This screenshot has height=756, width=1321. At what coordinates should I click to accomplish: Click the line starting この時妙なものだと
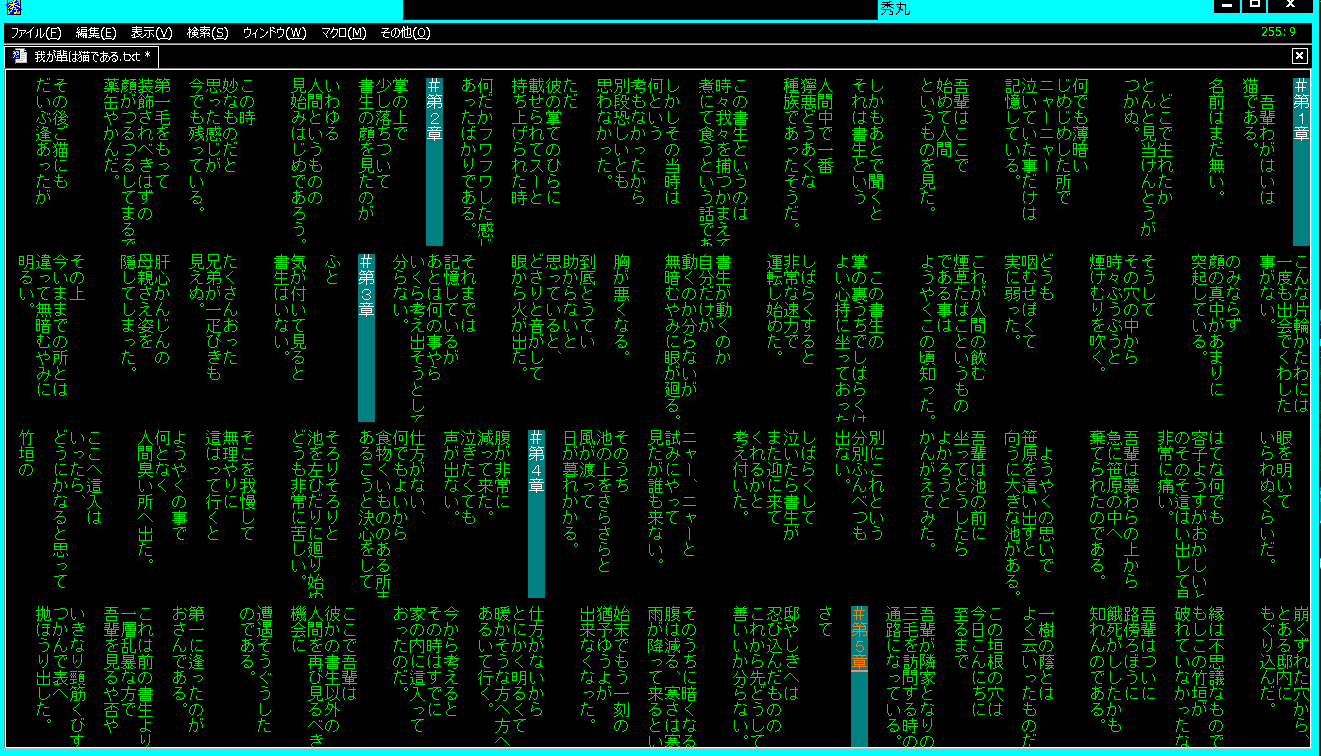[x=221, y=146]
